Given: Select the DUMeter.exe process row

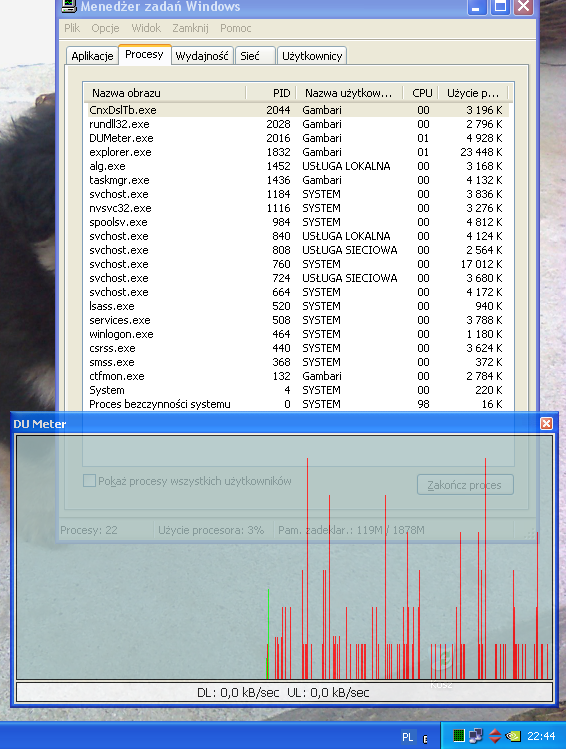Looking at the screenshot, I should 297,138.
